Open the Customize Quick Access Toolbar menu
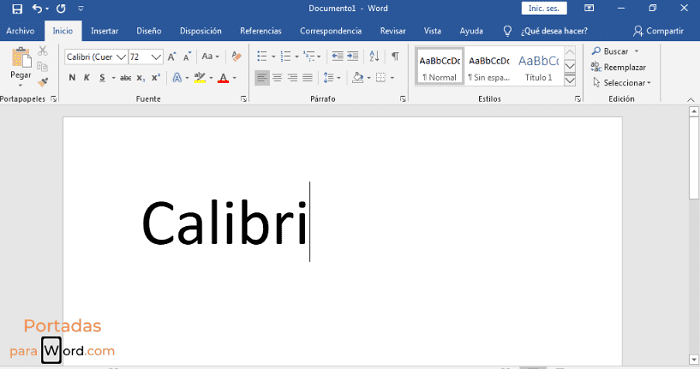The height and width of the screenshot is (369, 700). 81,8
